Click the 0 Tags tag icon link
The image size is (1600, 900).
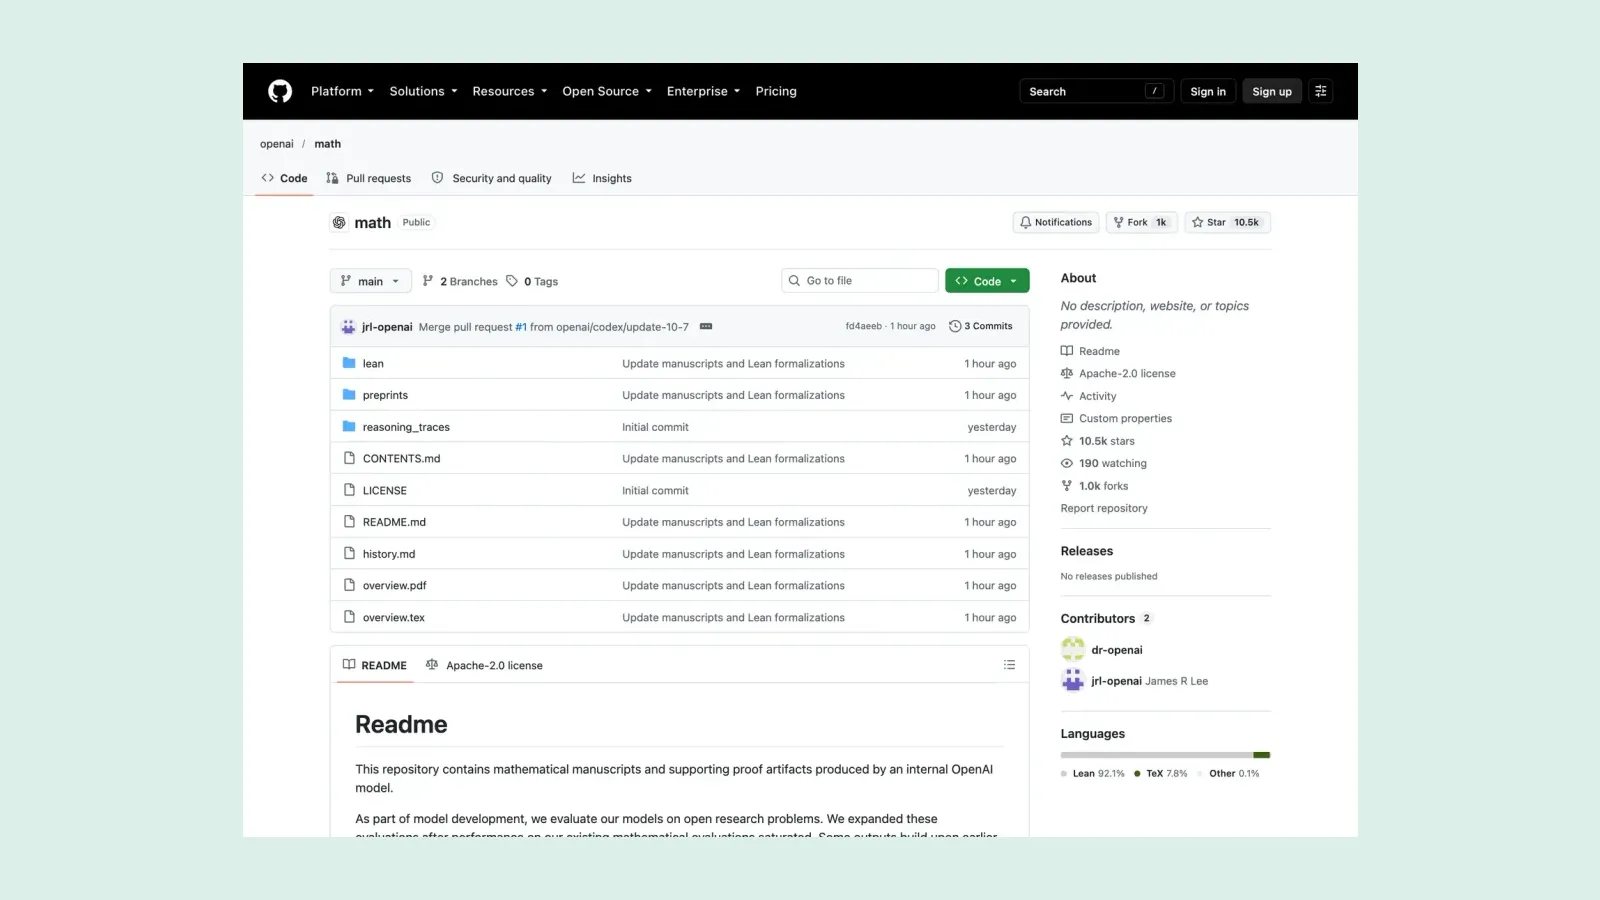point(532,281)
